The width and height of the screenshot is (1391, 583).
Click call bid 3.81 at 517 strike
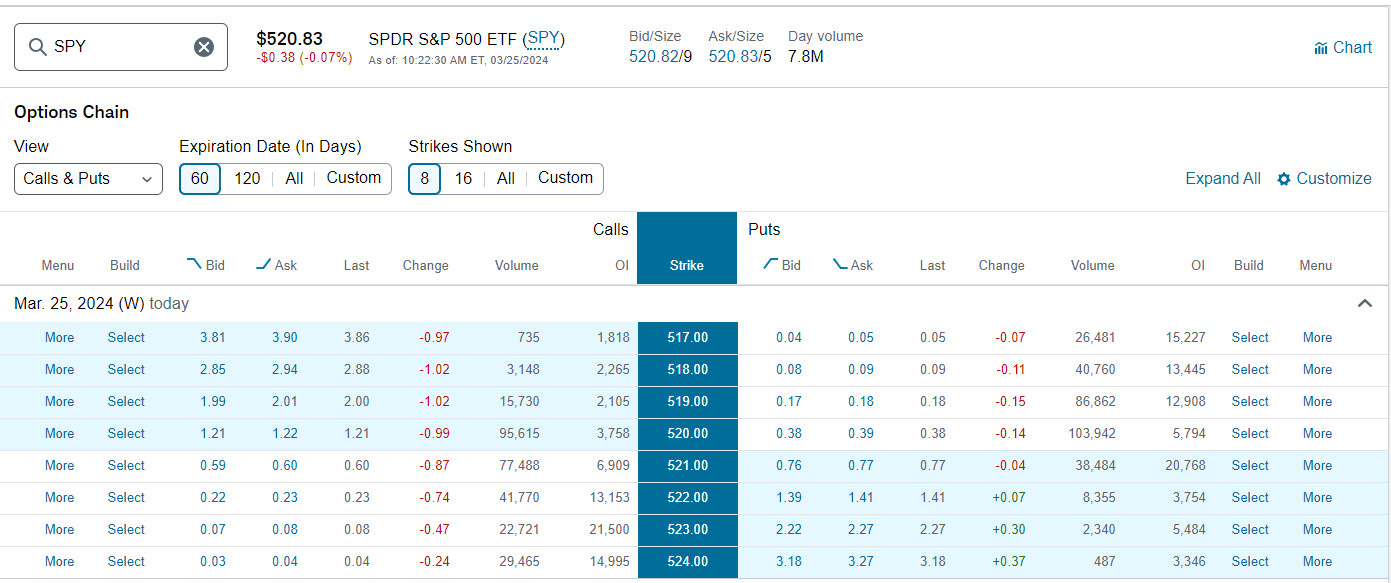tap(212, 337)
